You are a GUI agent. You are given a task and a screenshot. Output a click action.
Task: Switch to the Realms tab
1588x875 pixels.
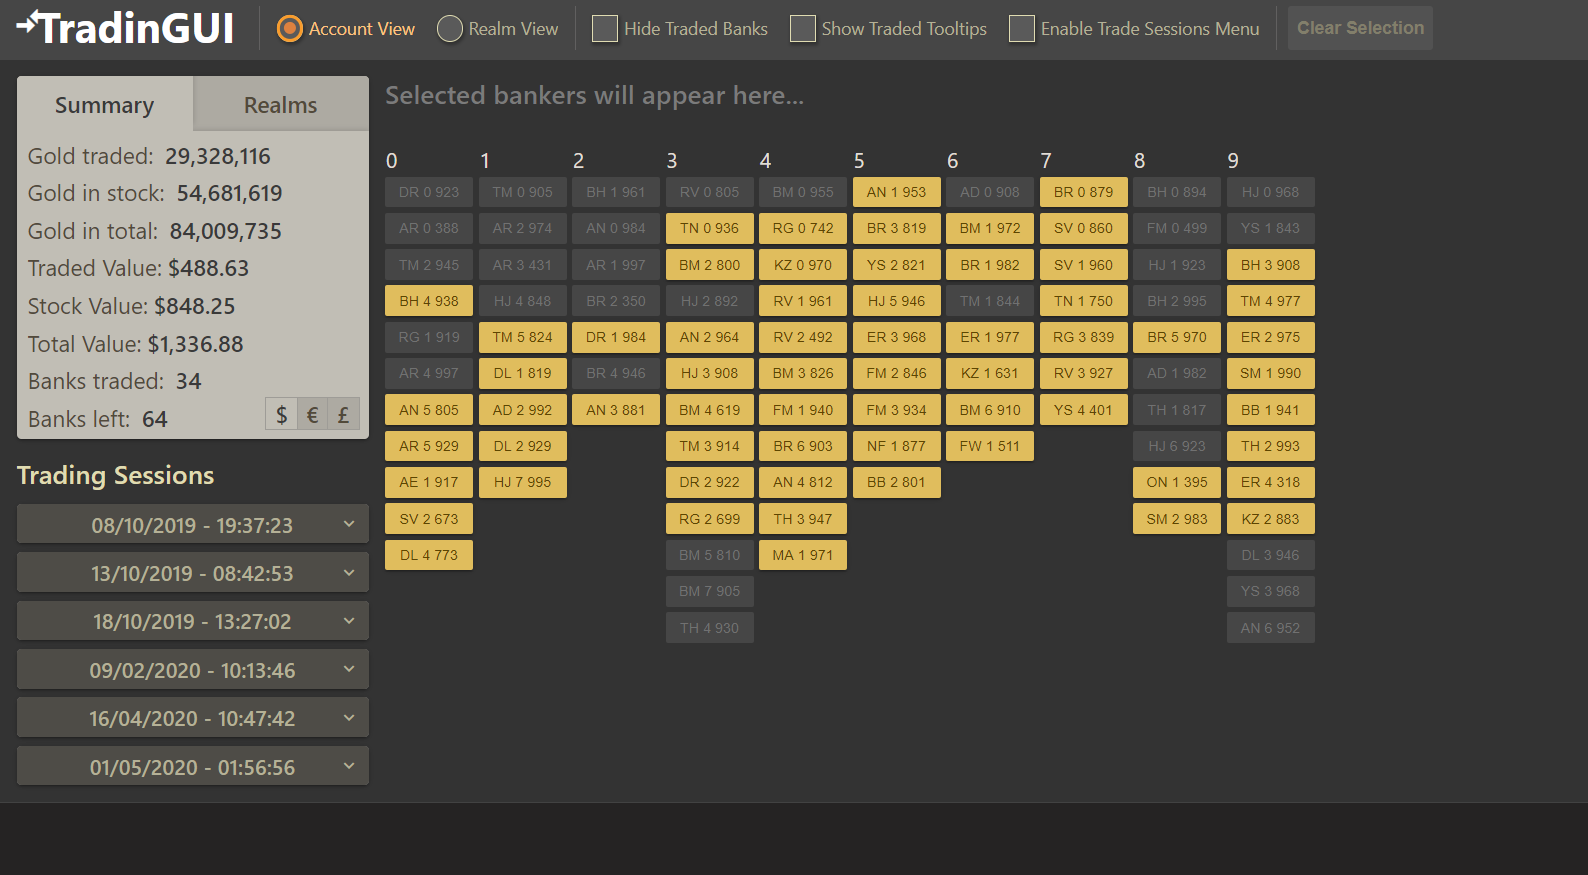[280, 105]
